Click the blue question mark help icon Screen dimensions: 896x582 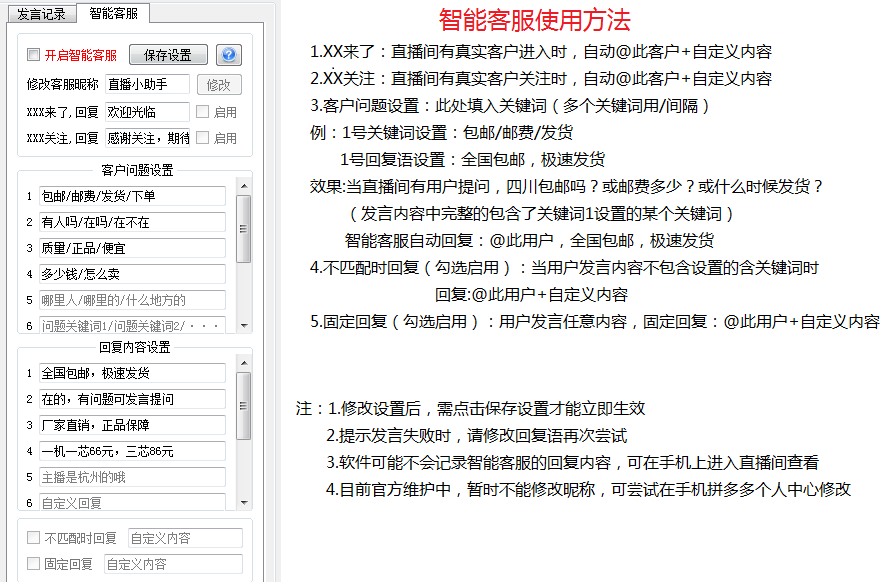click(x=229, y=55)
